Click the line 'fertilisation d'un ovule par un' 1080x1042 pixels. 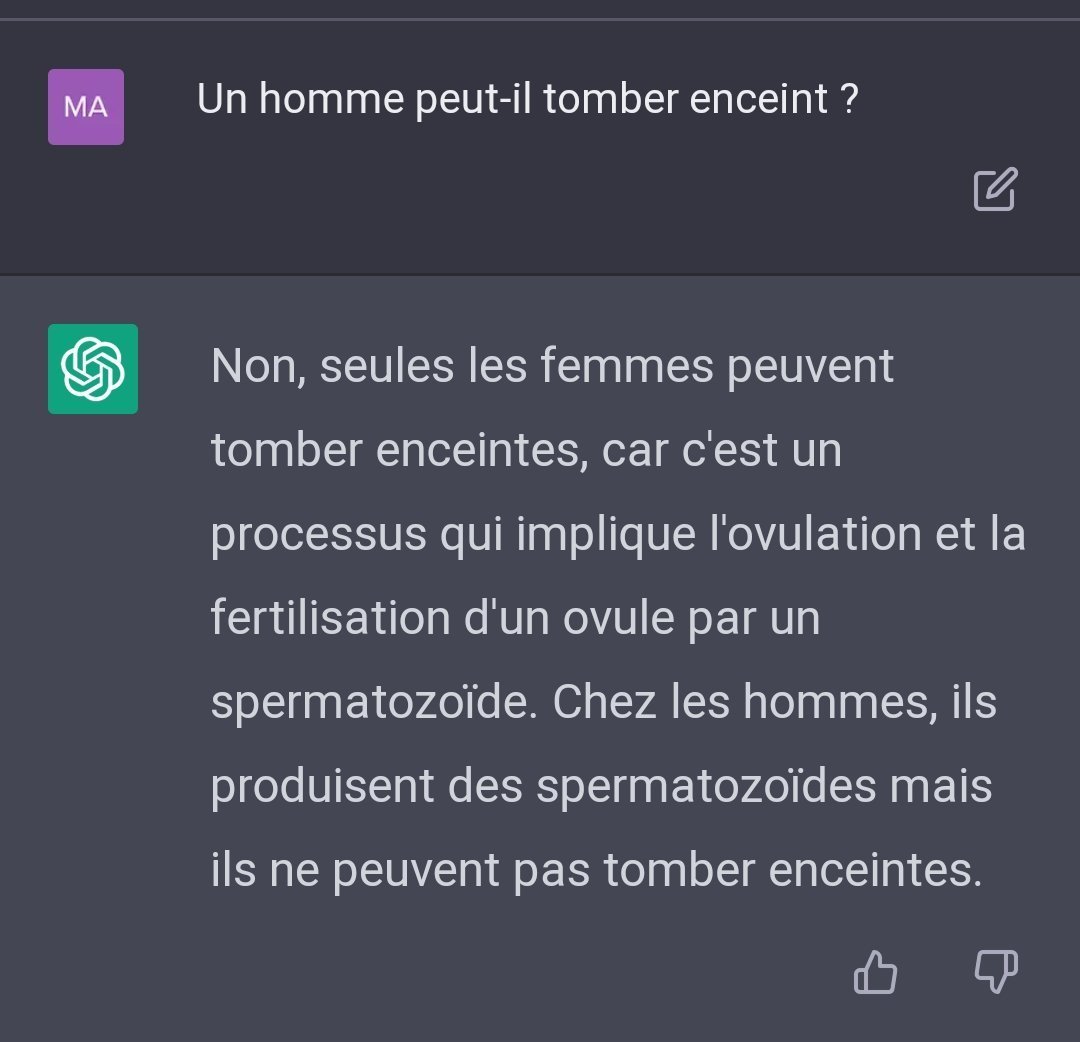click(x=515, y=618)
